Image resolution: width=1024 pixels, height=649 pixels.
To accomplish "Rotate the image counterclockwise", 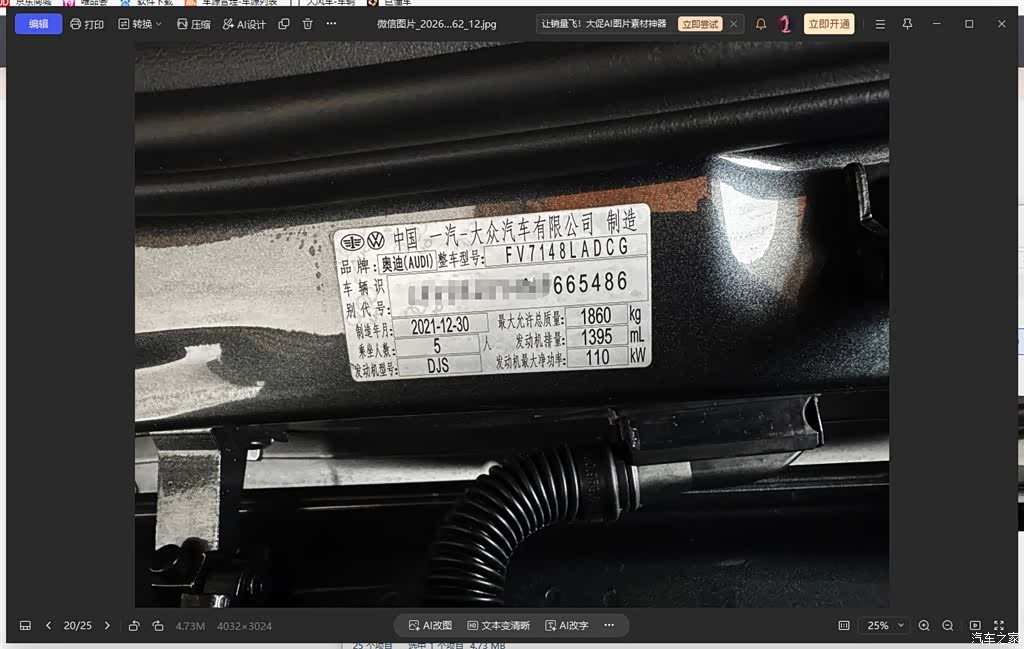I will point(134,625).
